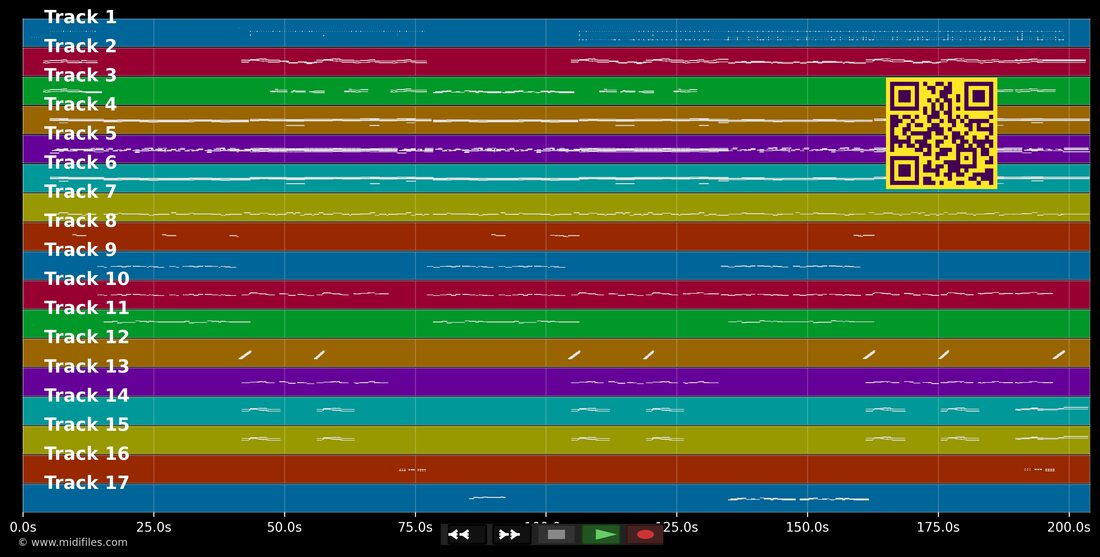The image size is (1100, 557).
Task: Select the Track 8 label
Action: 81,221
